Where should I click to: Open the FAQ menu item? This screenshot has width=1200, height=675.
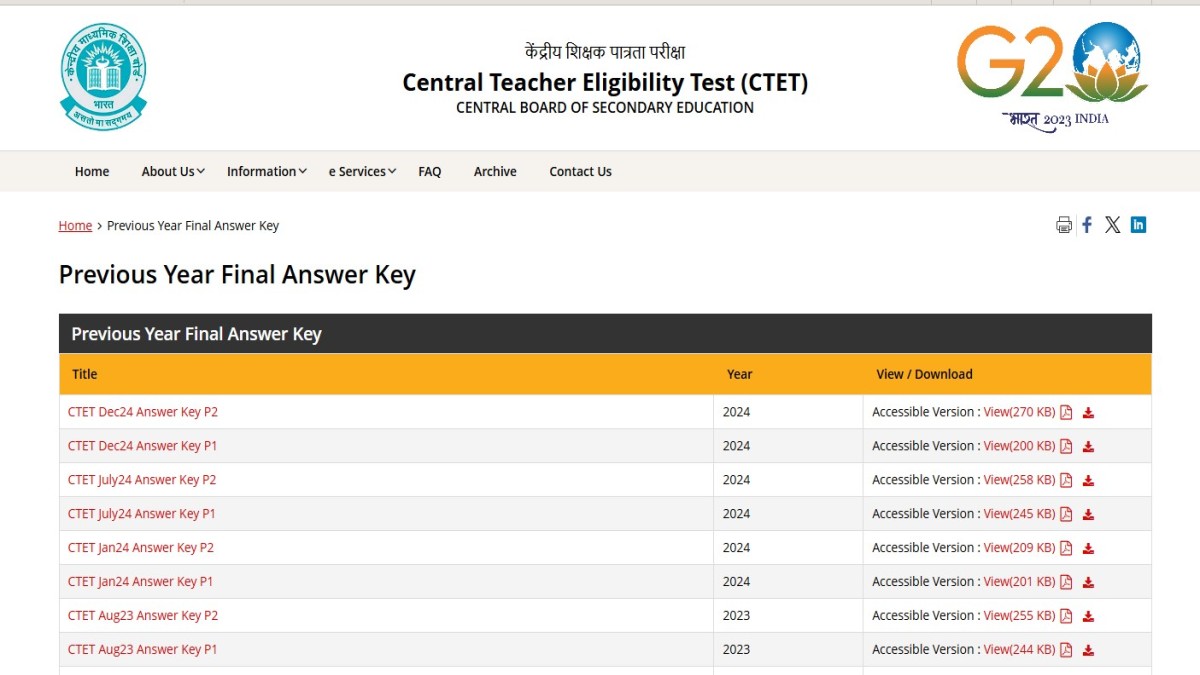[x=430, y=172]
